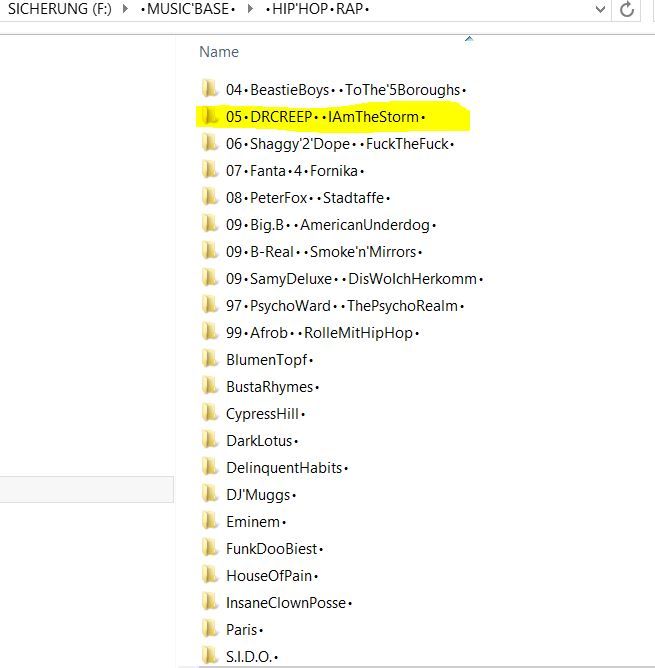The image size is (655, 668).
Task: Select the Eminem folder name
Action: [x=256, y=522]
